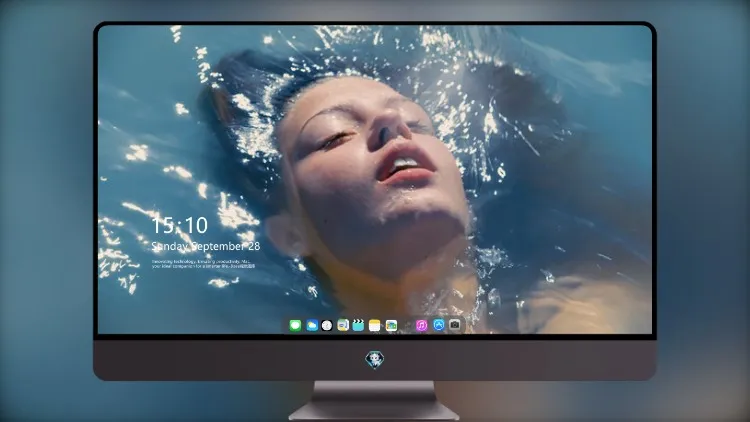The width and height of the screenshot is (750, 422).
Task: Click the diamond logo on monitor chin
Action: [x=375, y=360]
